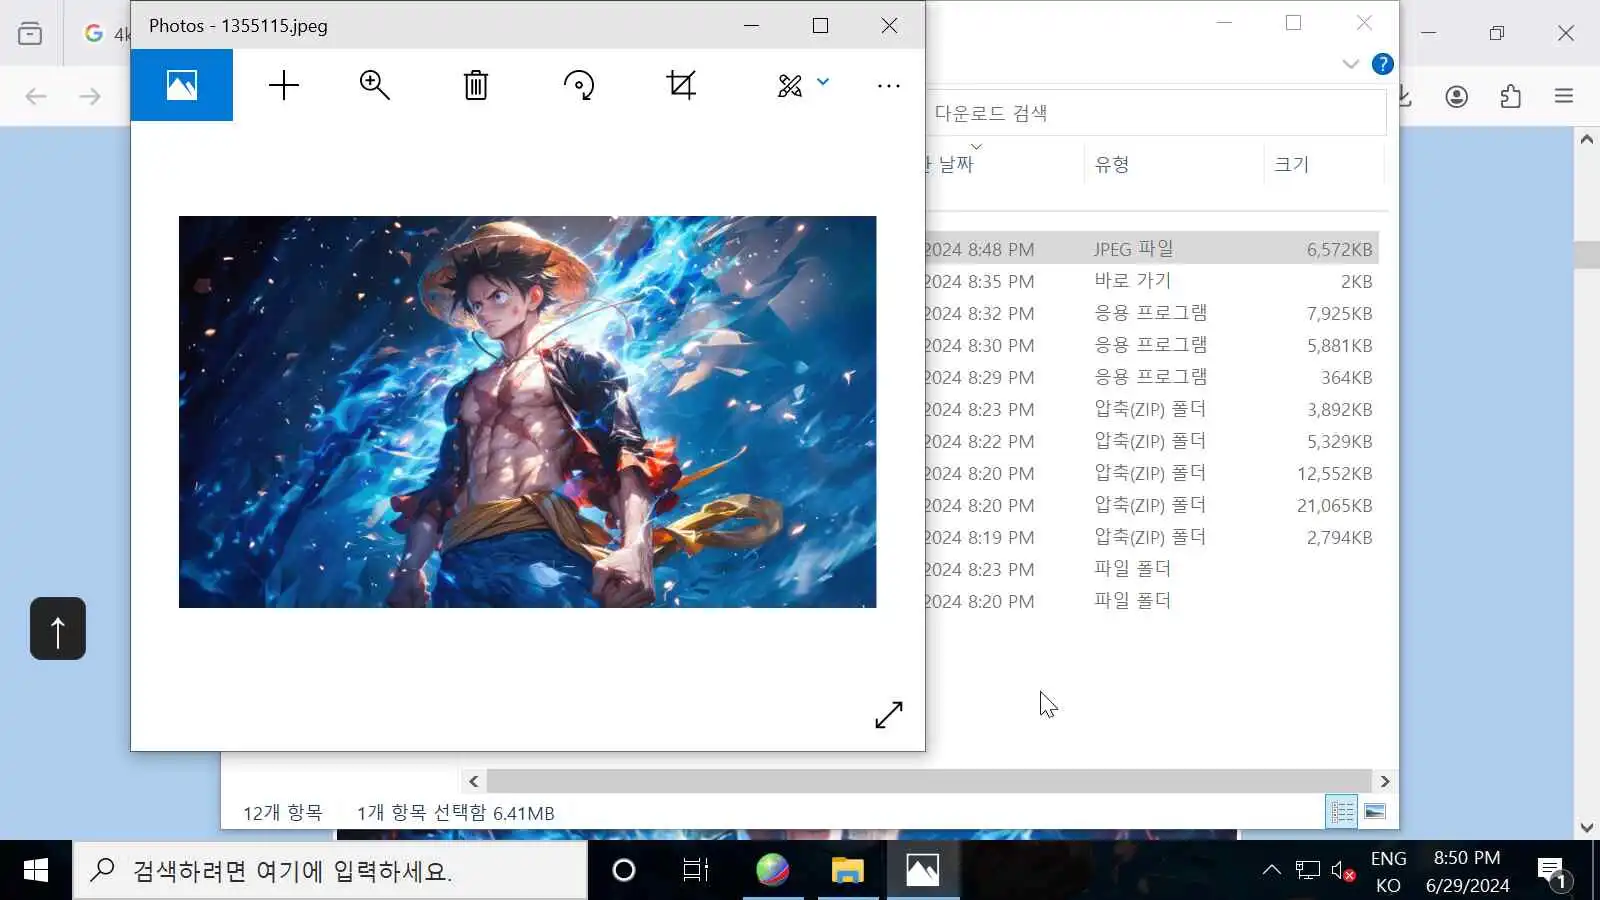Image resolution: width=1600 pixels, height=900 pixels.
Task: Switch Explorer to details view icon
Action: [1342, 812]
